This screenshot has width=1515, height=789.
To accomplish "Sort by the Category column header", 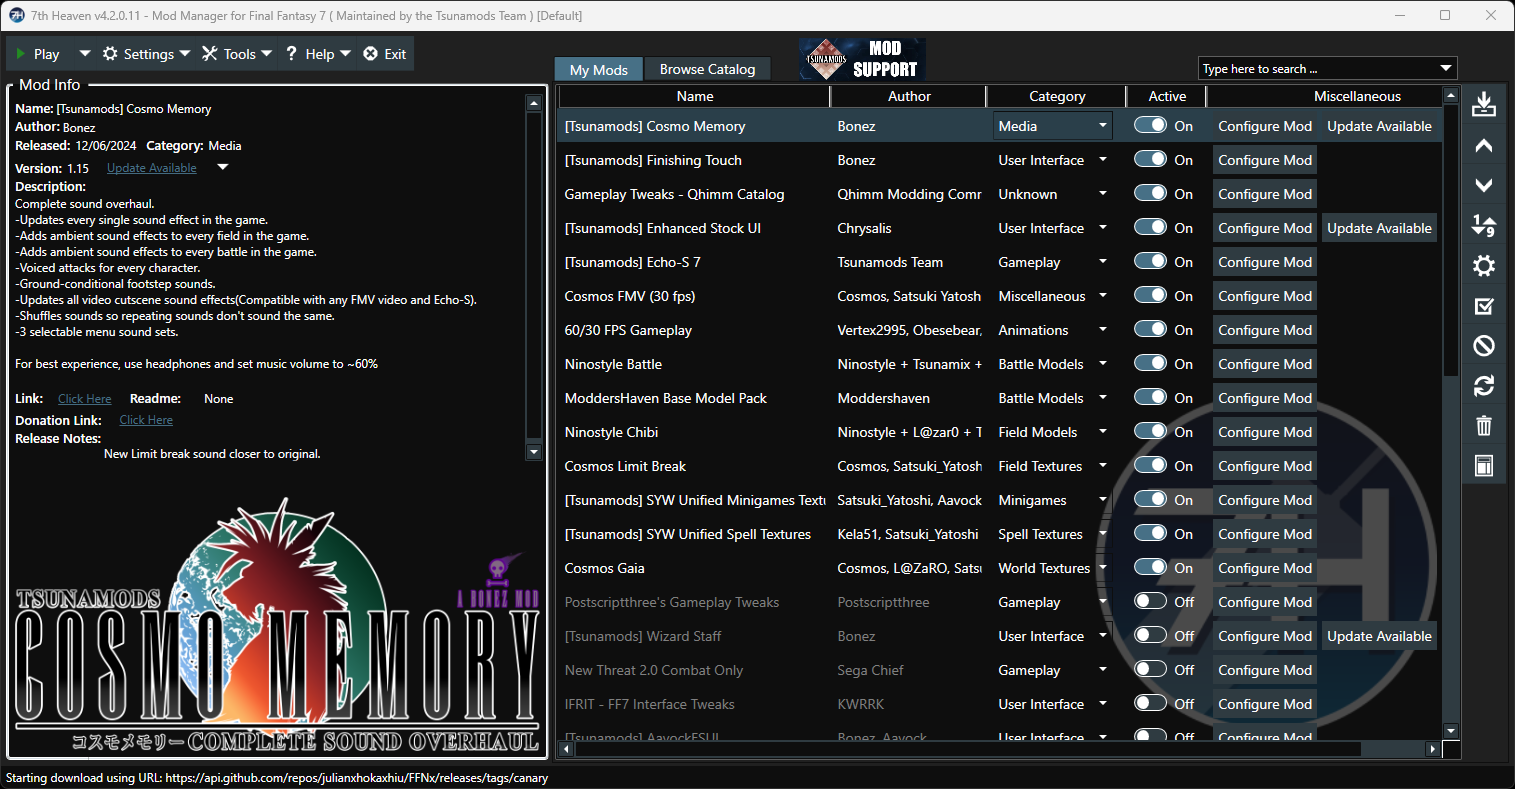I will [1057, 96].
